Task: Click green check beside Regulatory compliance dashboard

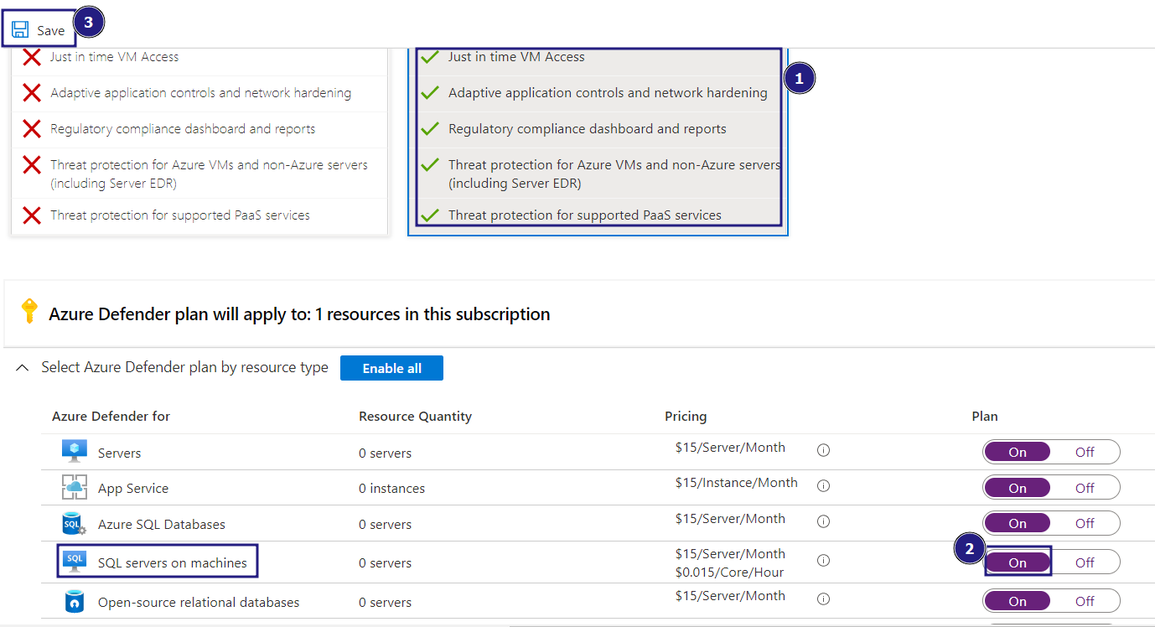Action: (430, 129)
